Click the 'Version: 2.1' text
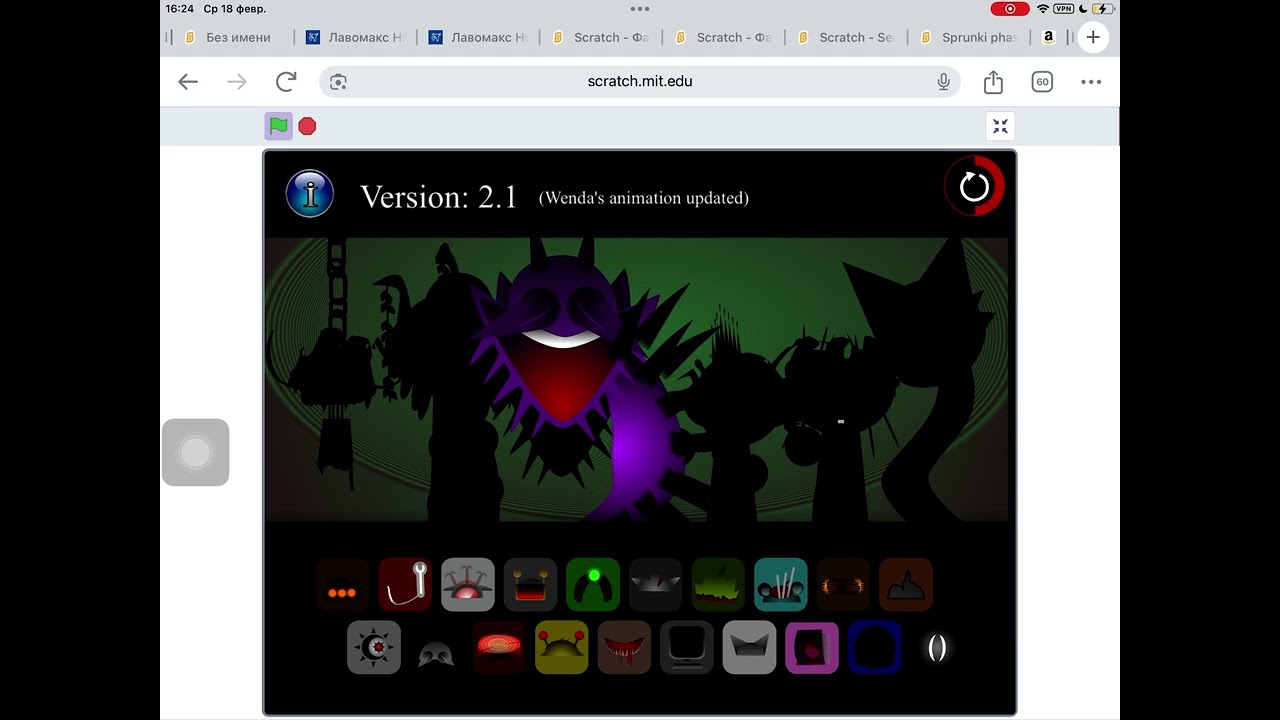 [x=439, y=197]
